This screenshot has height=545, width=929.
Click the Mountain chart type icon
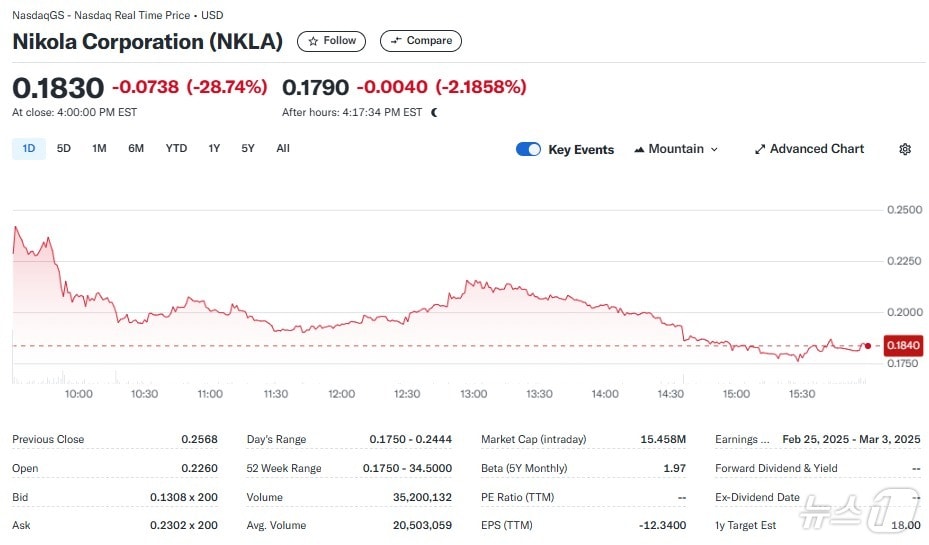[x=638, y=150]
